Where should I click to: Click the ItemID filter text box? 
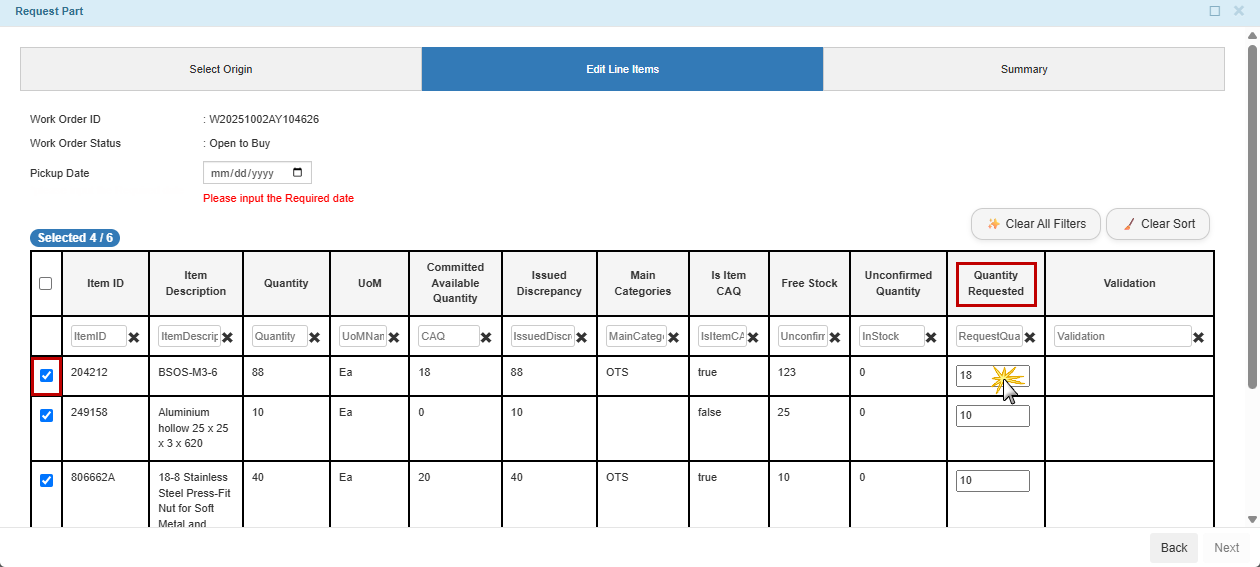(98, 336)
